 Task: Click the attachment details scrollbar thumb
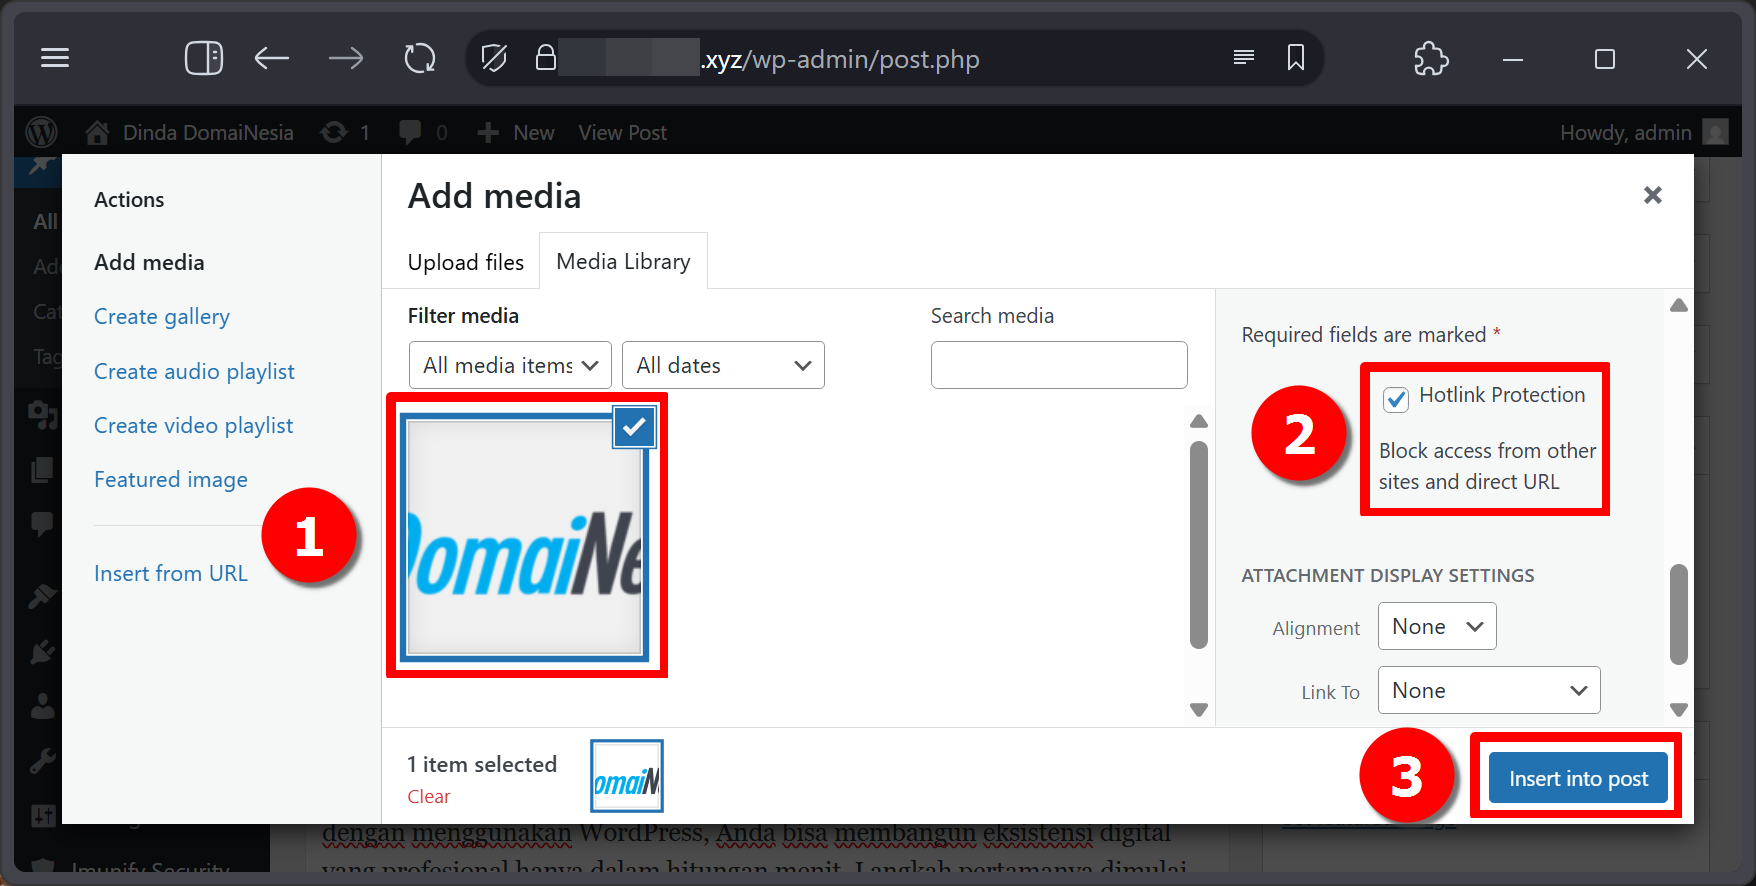coord(1679,614)
